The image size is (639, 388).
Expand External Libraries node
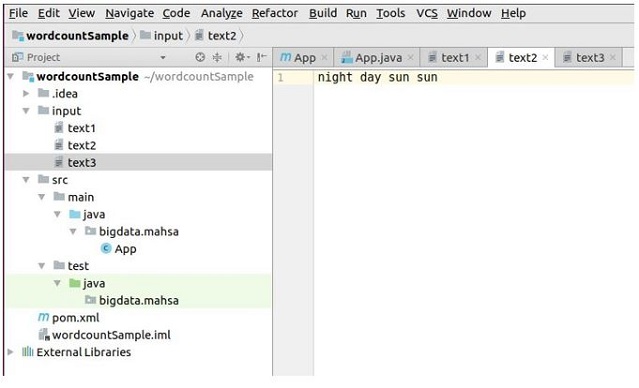[x=11, y=352]
